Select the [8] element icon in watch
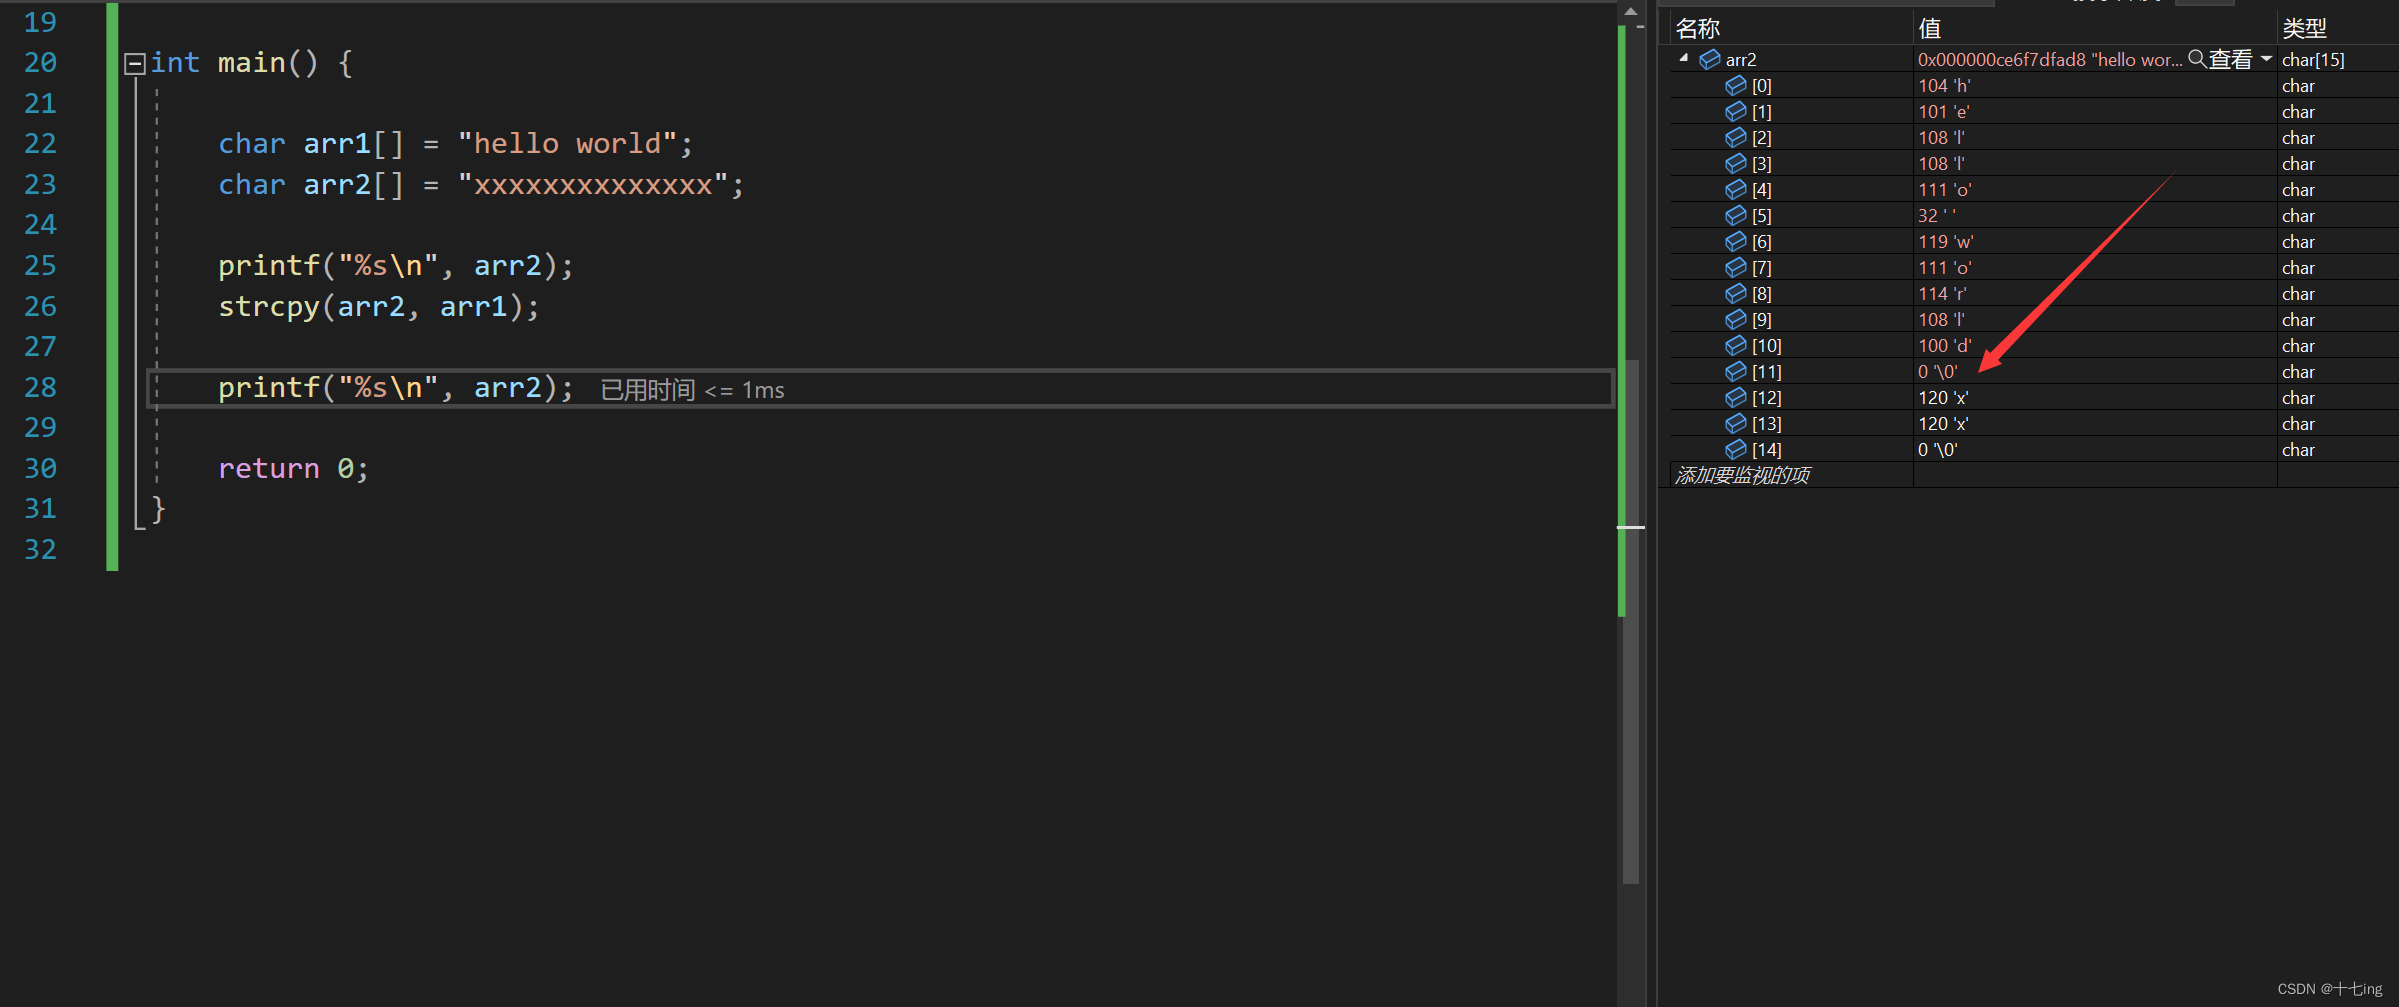This screenshot has height=1007, width=2399. [x=1736, y=294]
